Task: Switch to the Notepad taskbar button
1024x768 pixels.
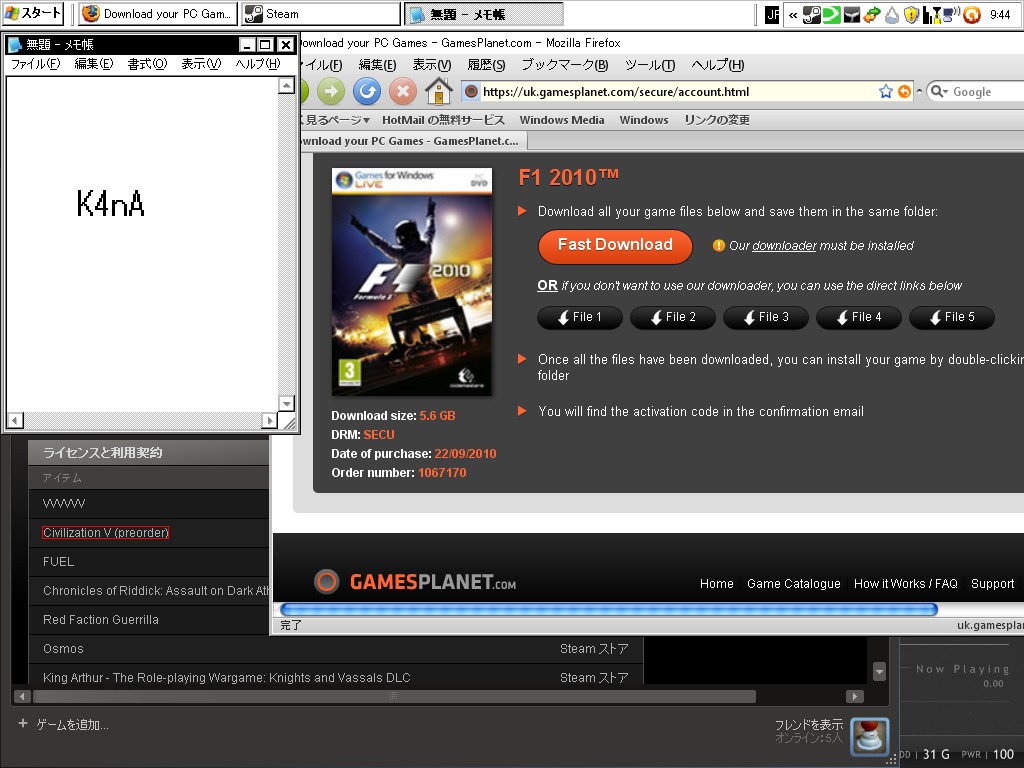Action: 483,14
